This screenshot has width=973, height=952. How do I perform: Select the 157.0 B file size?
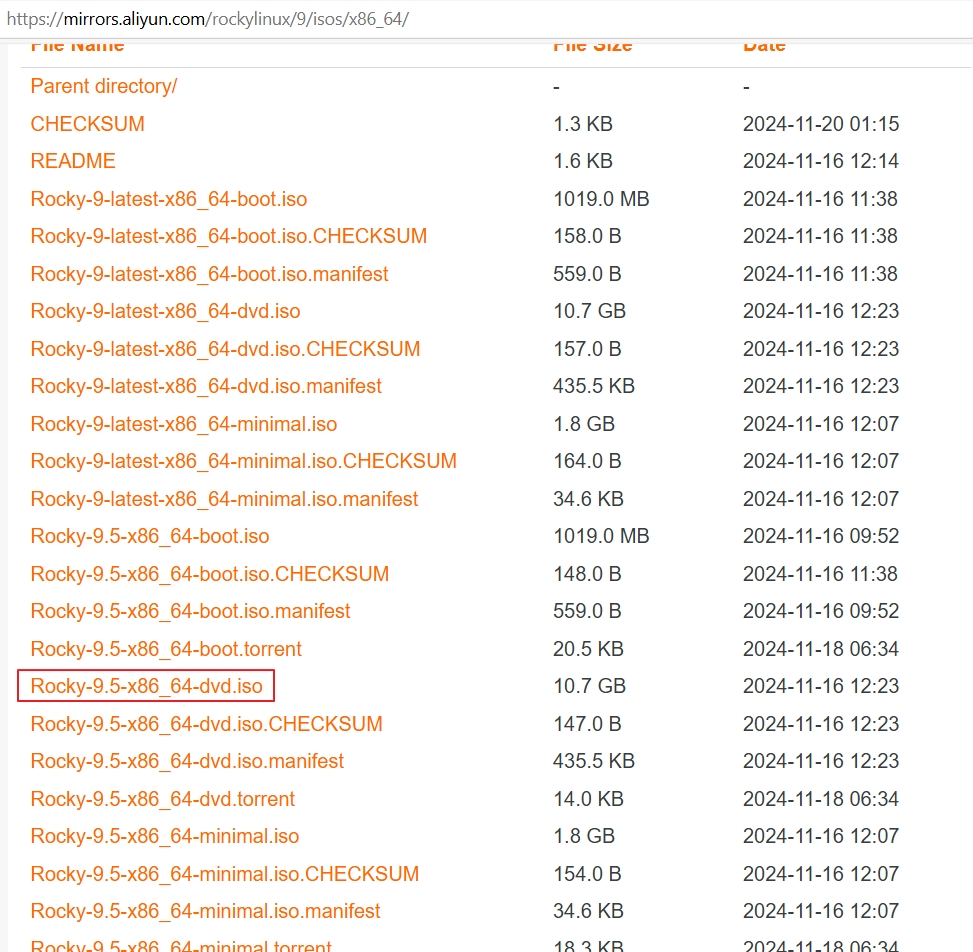click(587, 349)
